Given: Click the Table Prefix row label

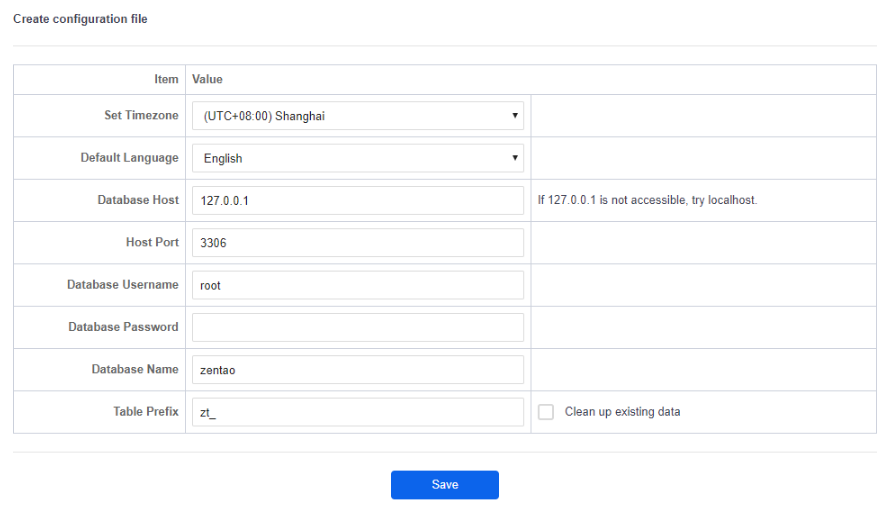Looking at the screenshot, I should click(146, 412).
